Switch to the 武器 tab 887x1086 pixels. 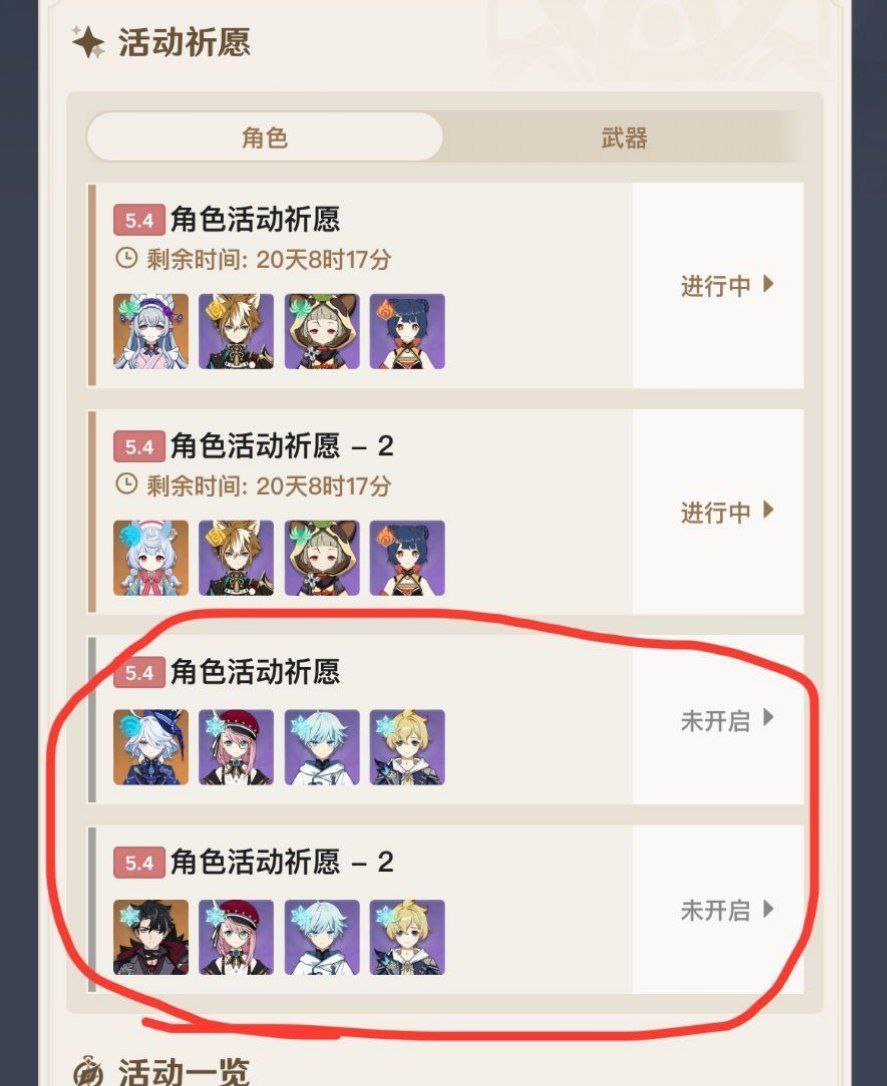623,138
